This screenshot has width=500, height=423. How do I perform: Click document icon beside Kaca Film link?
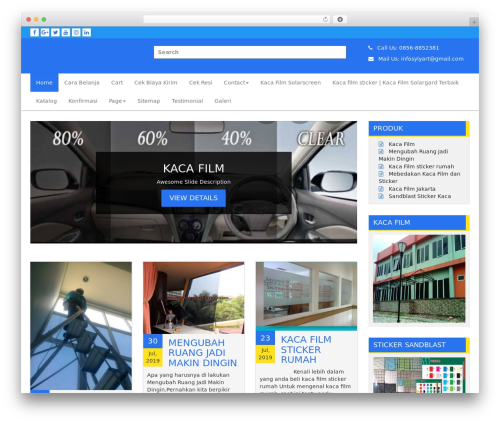tap(381, 144)
